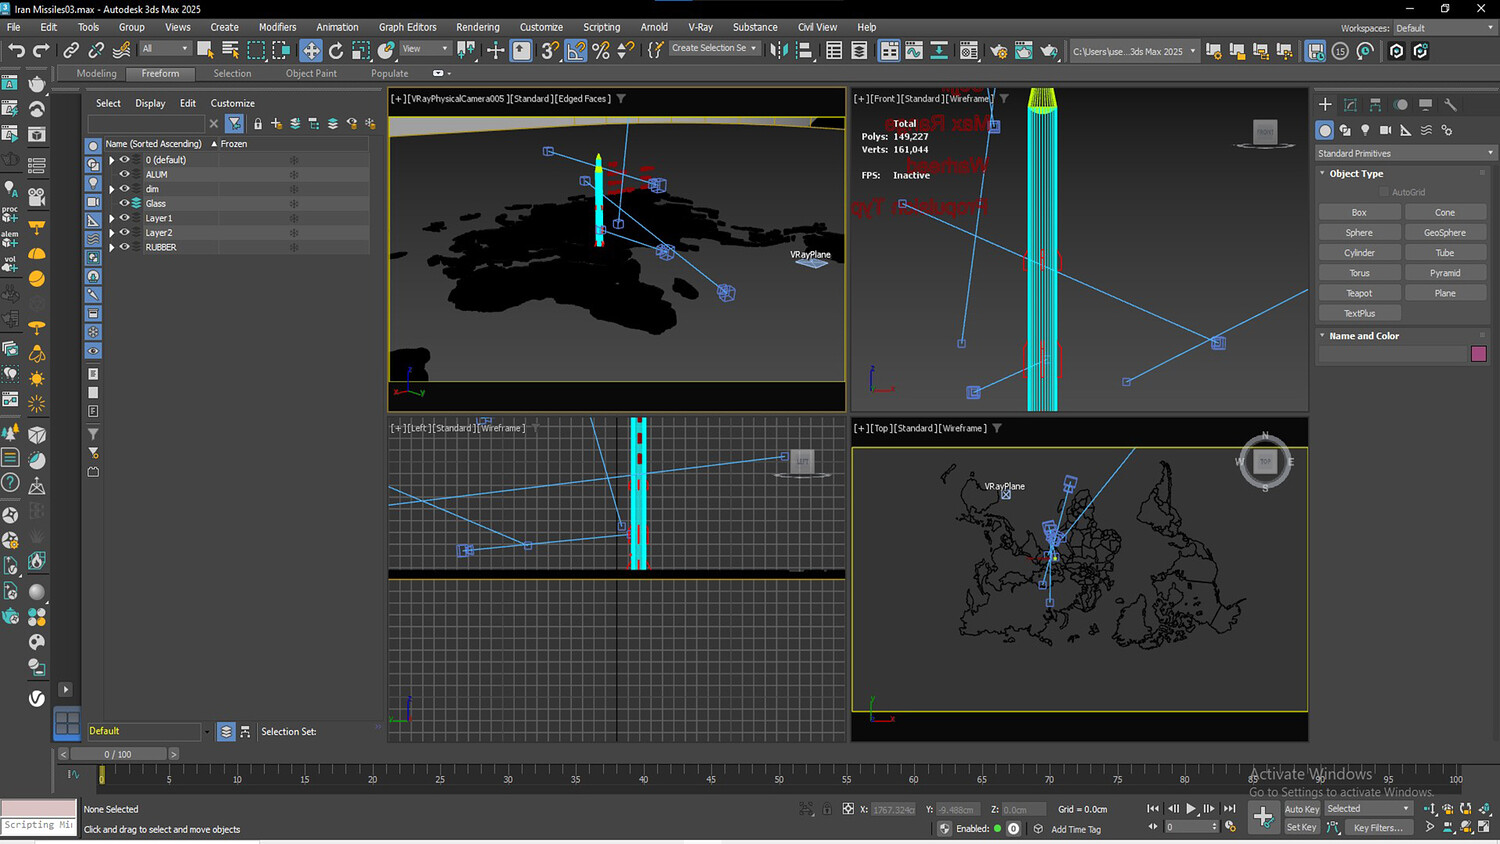1500x844 pixels.
Task: Click the Auto Key button
Action: point(1301,809)
